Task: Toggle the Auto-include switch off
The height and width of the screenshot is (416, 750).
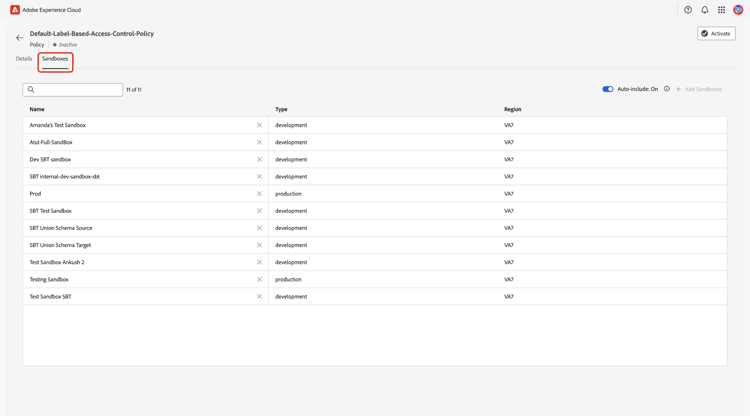Action: [607, 89]
